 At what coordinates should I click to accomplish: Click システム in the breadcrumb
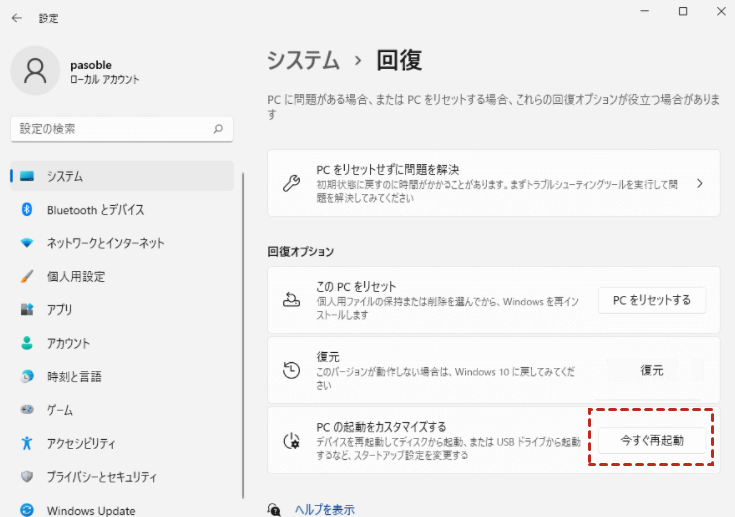(303, 60)
